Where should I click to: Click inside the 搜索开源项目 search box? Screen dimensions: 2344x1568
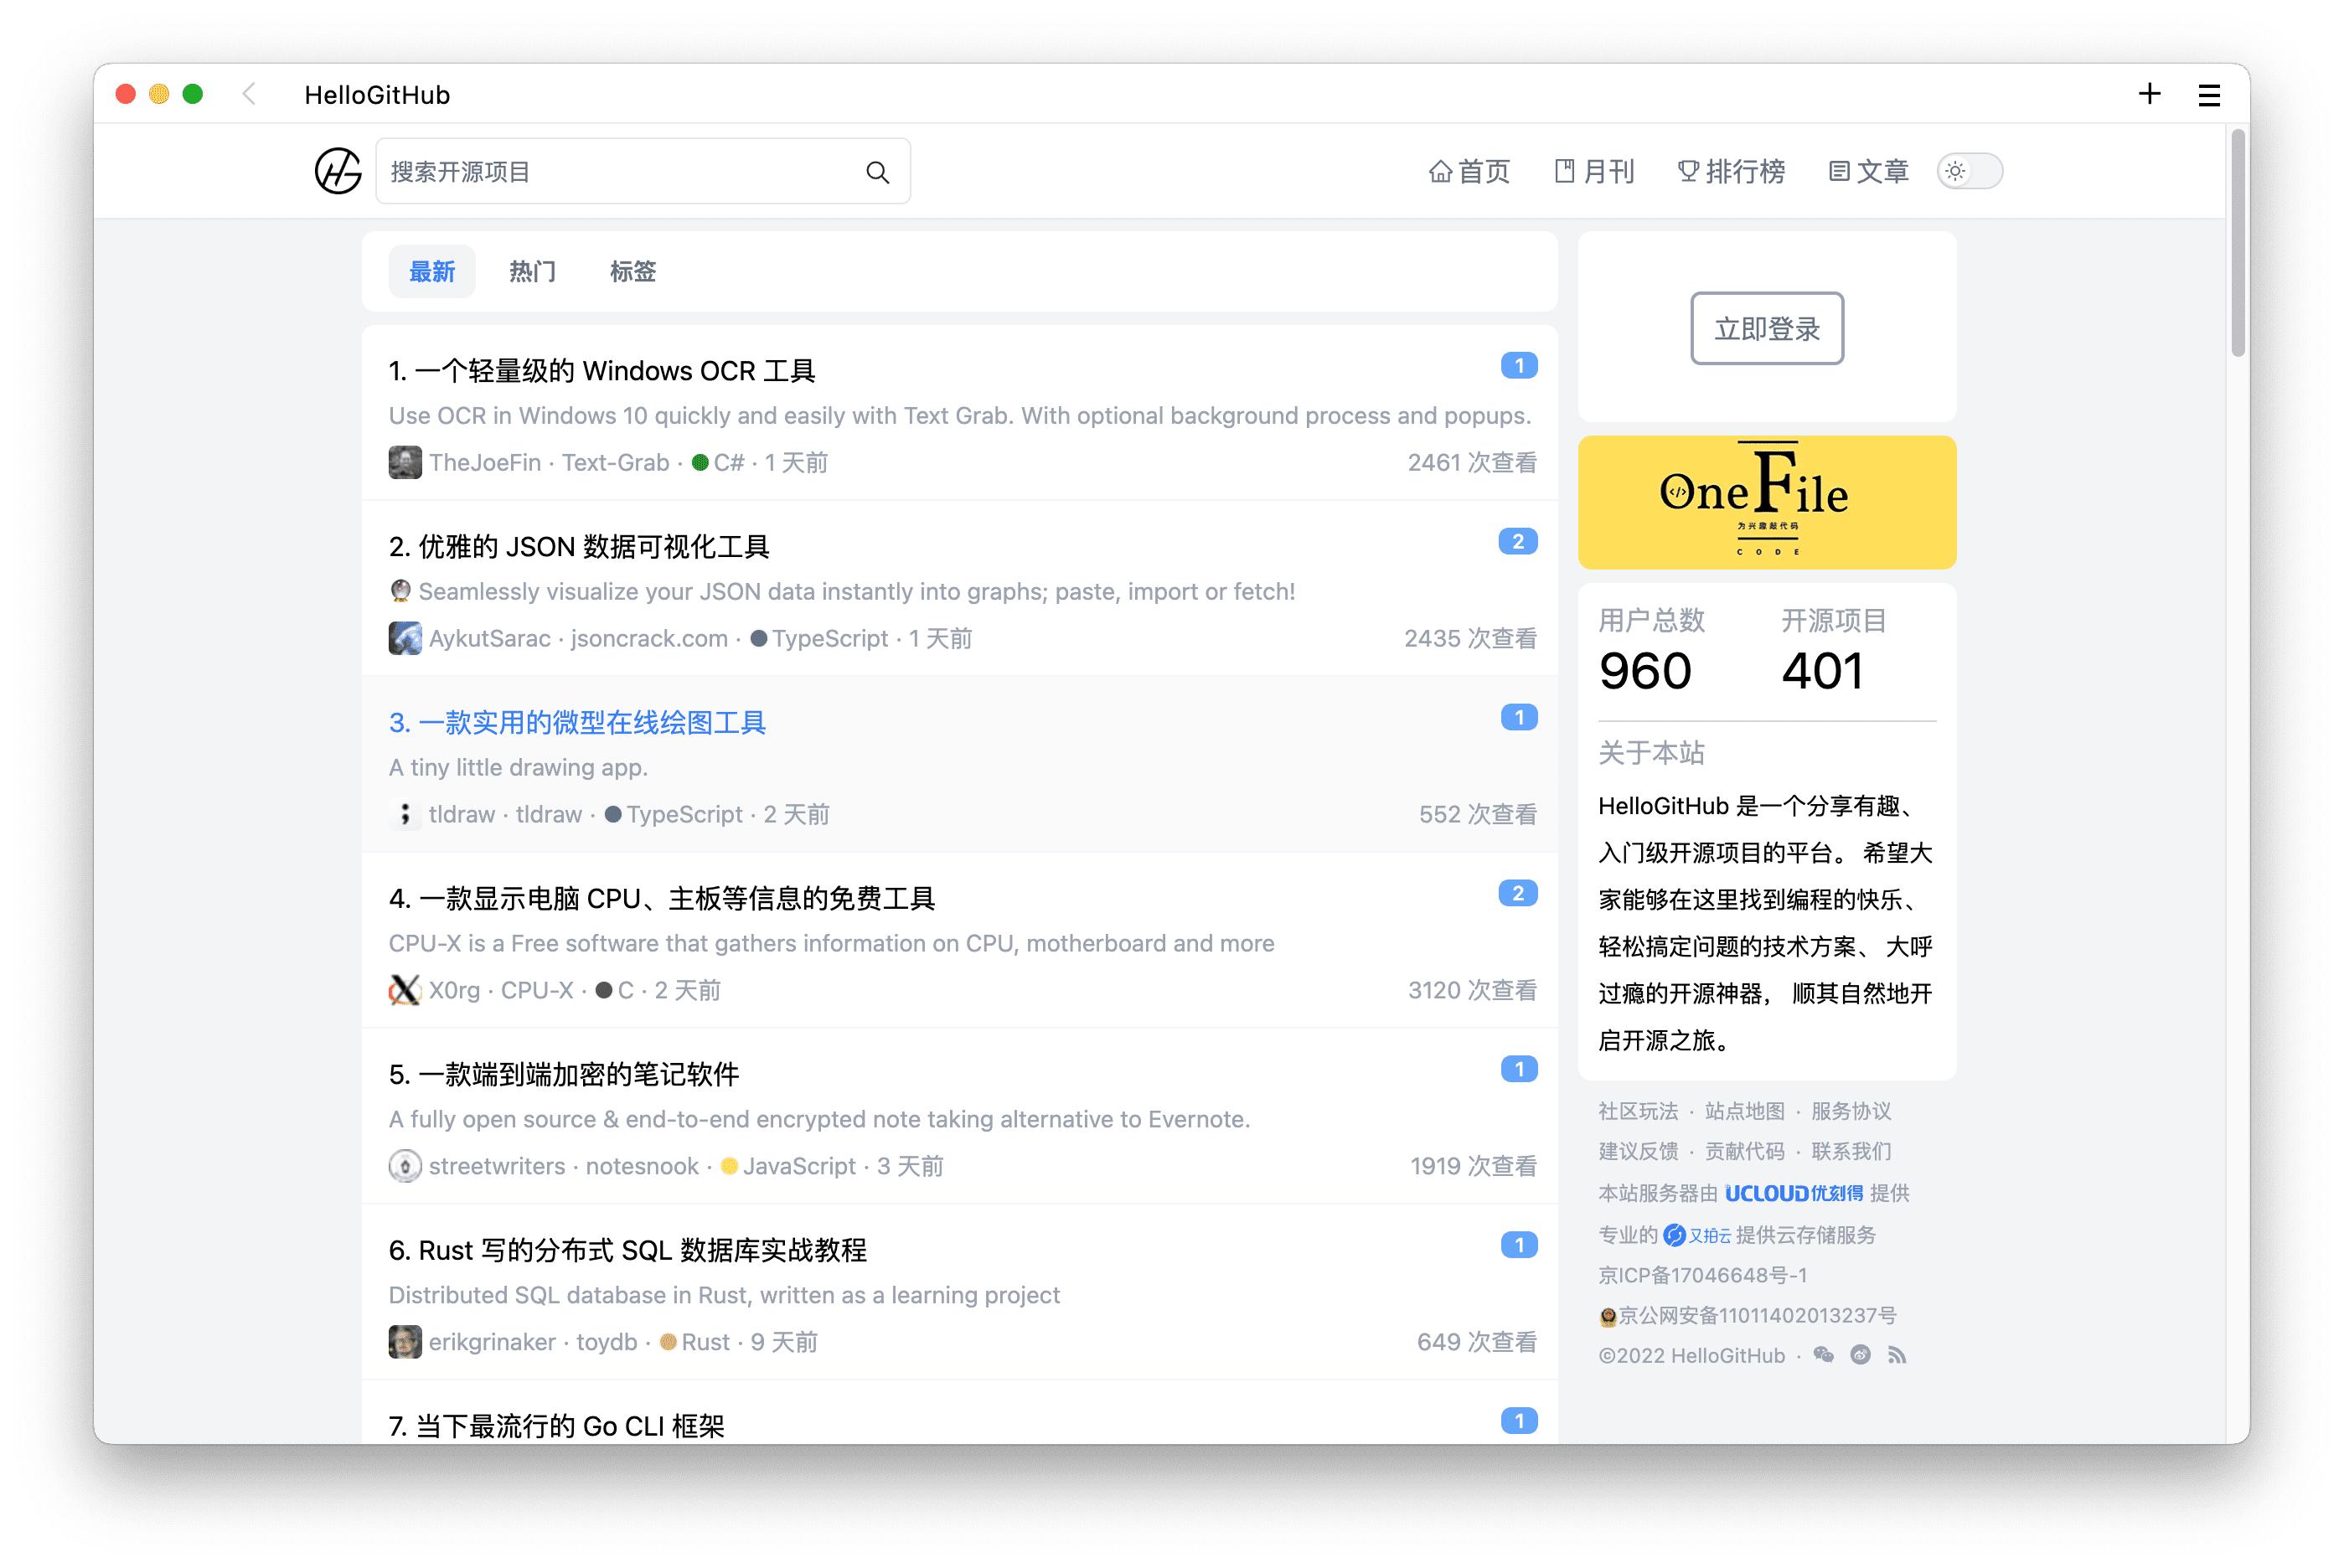tap(600, 171)
